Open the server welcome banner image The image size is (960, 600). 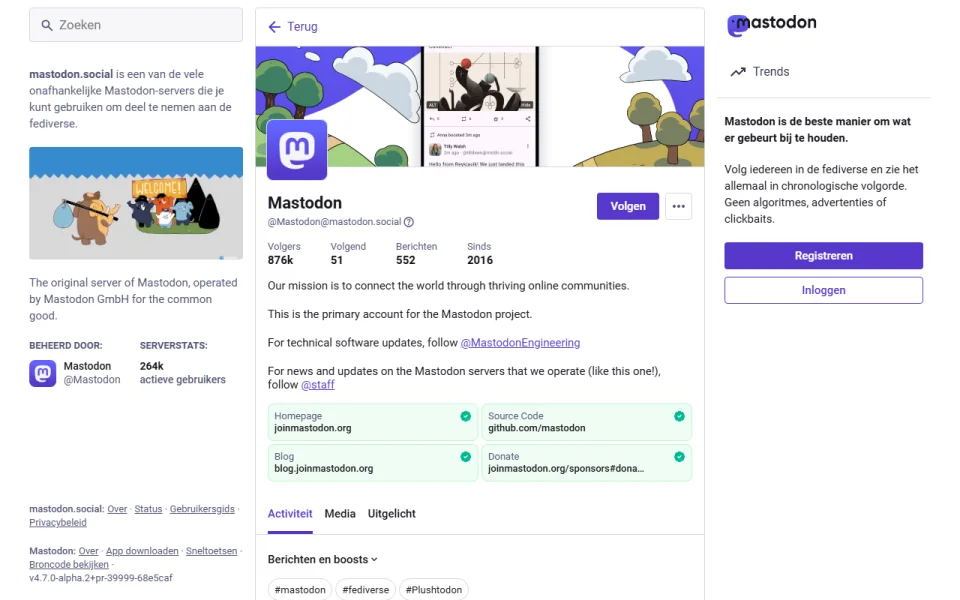136,203
